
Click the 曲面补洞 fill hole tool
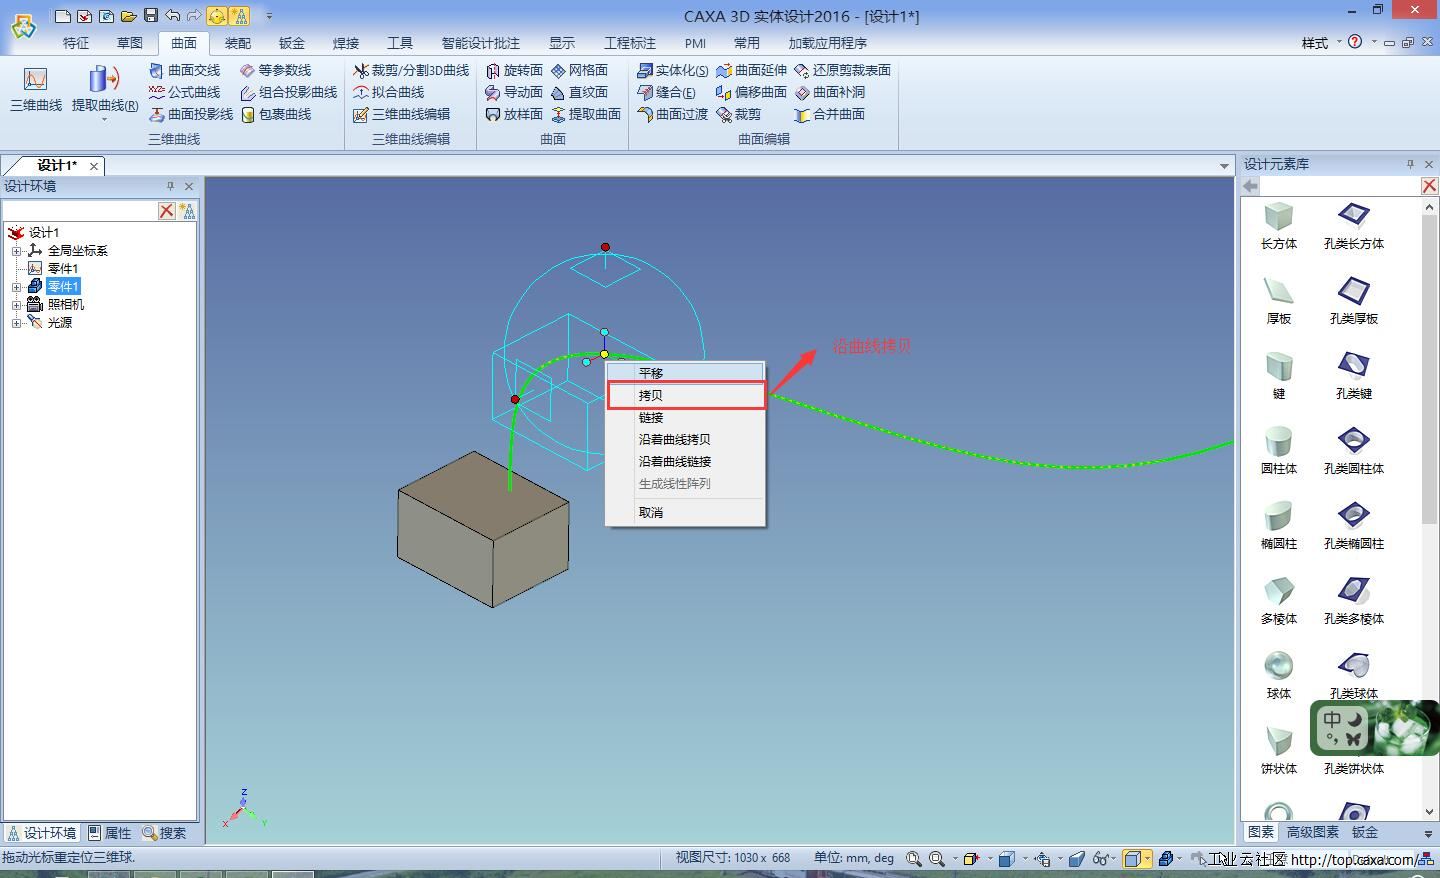tap(829, 92)
